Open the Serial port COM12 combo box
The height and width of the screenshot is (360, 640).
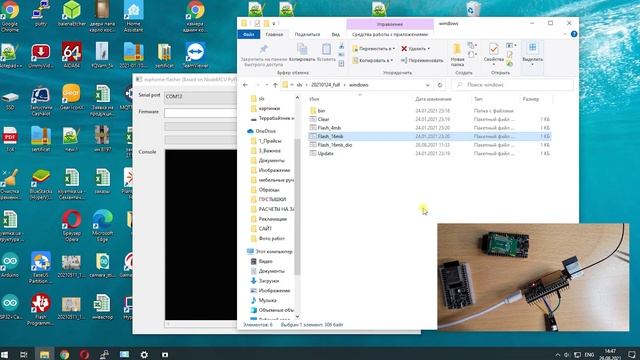pos(200,96)
